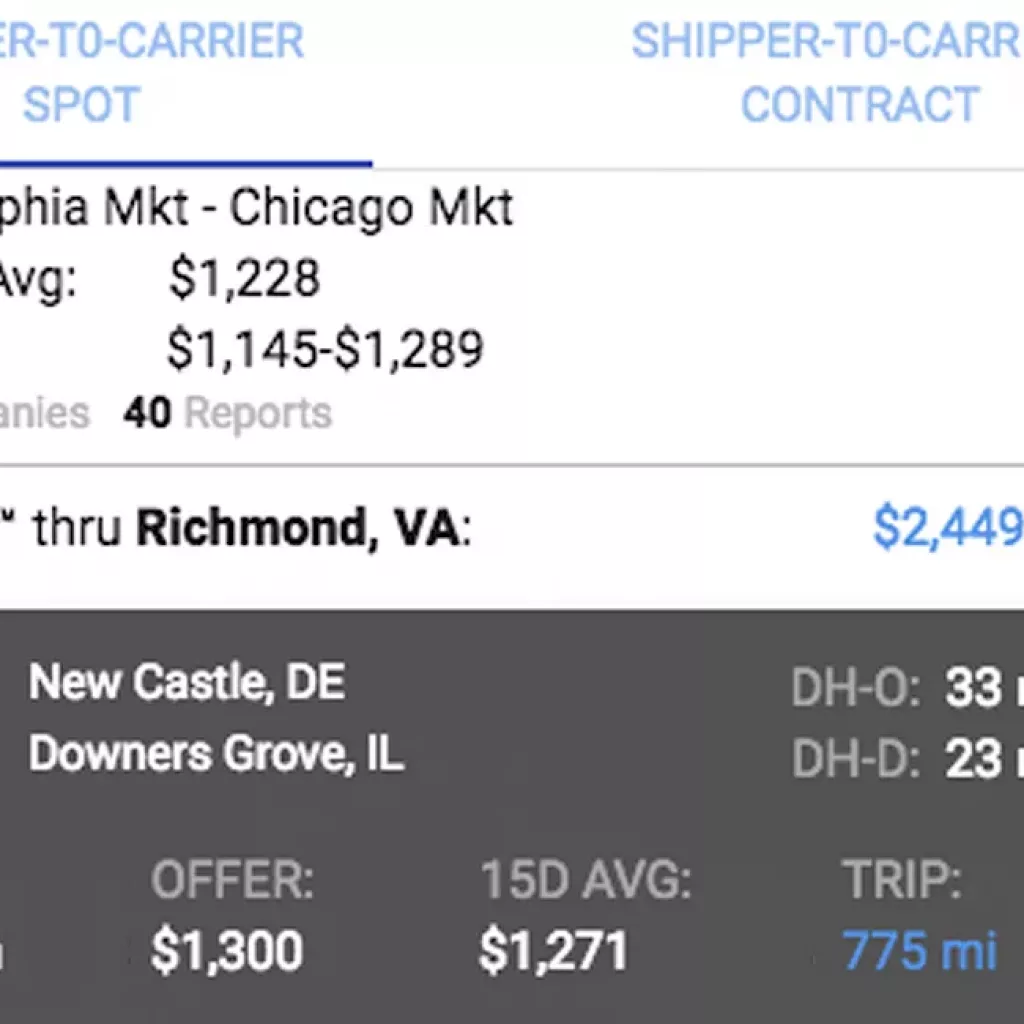Switch to Shipper-to-Carrier Spot tab
Viewport: 1024px width, 1024px height.
[x=152, y=72]
